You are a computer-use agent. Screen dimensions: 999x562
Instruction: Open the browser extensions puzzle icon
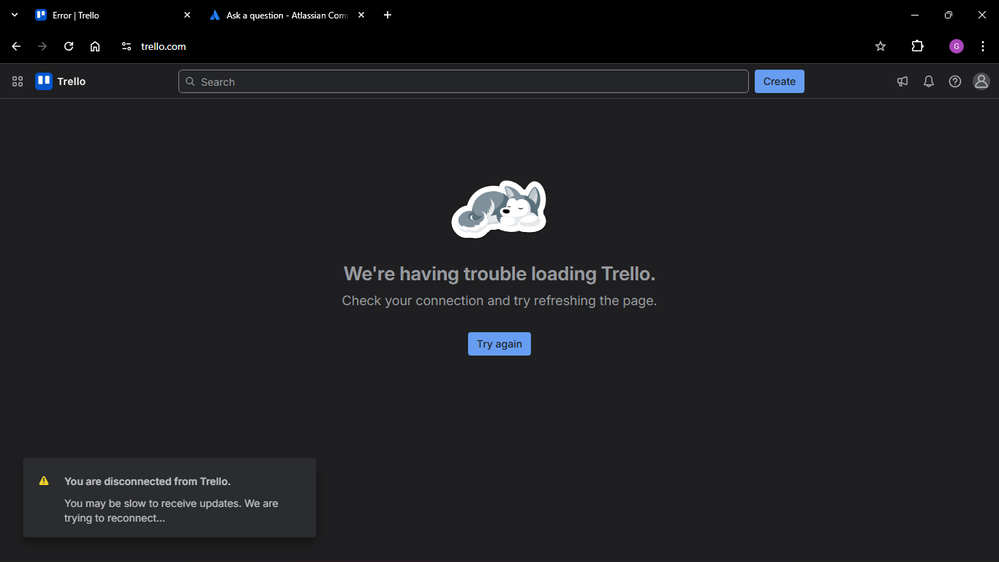(x=917, y=46)
